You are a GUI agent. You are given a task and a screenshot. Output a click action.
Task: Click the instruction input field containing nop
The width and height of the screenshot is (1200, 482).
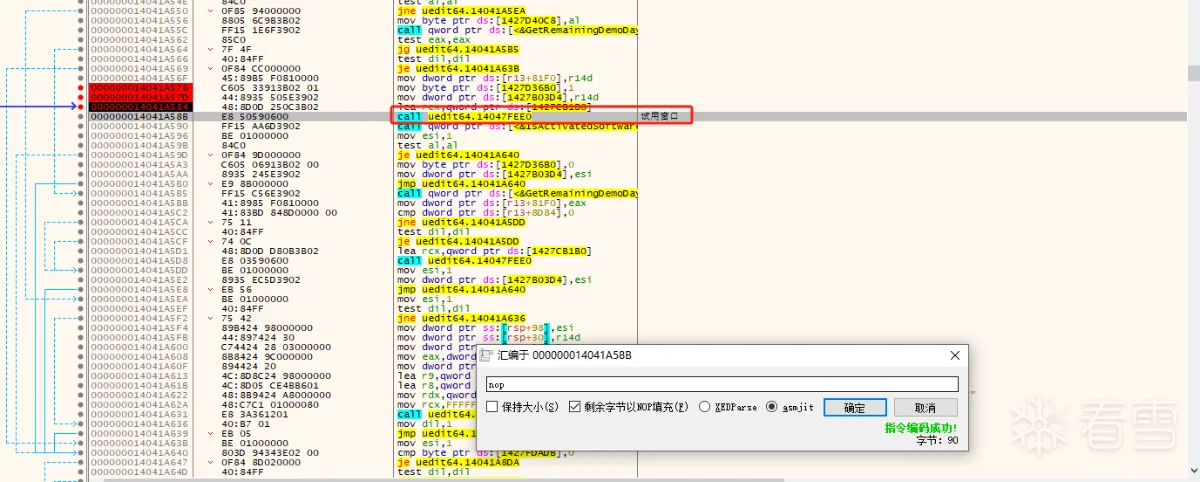tap(721, 384)
